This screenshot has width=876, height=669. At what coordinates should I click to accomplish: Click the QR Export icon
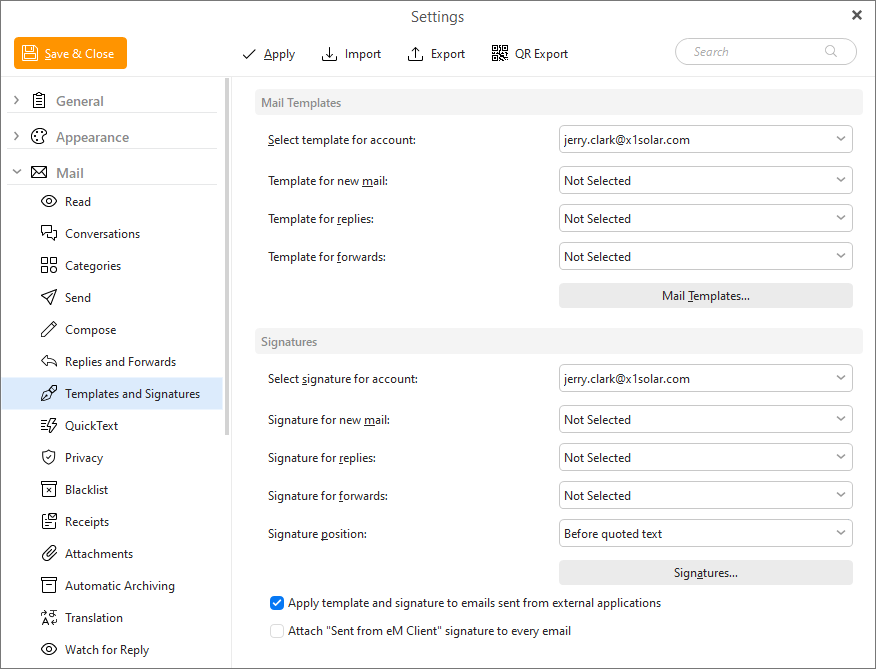point(500,54)
